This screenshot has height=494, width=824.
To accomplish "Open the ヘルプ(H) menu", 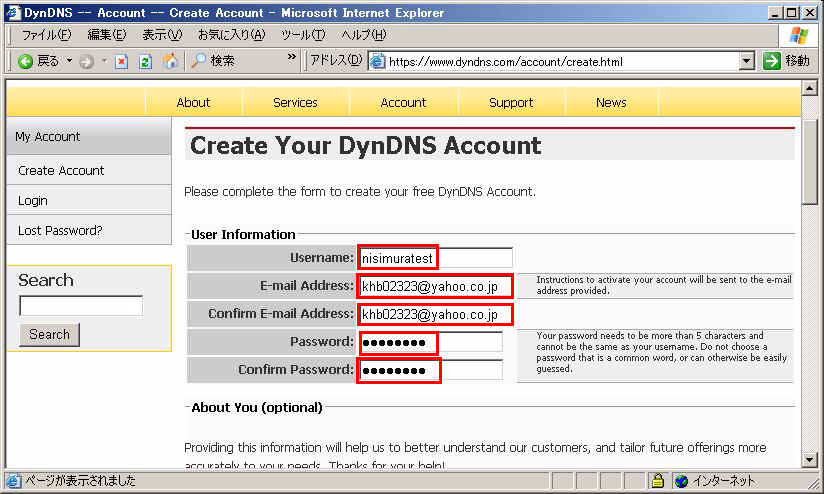I will [364, 35].
